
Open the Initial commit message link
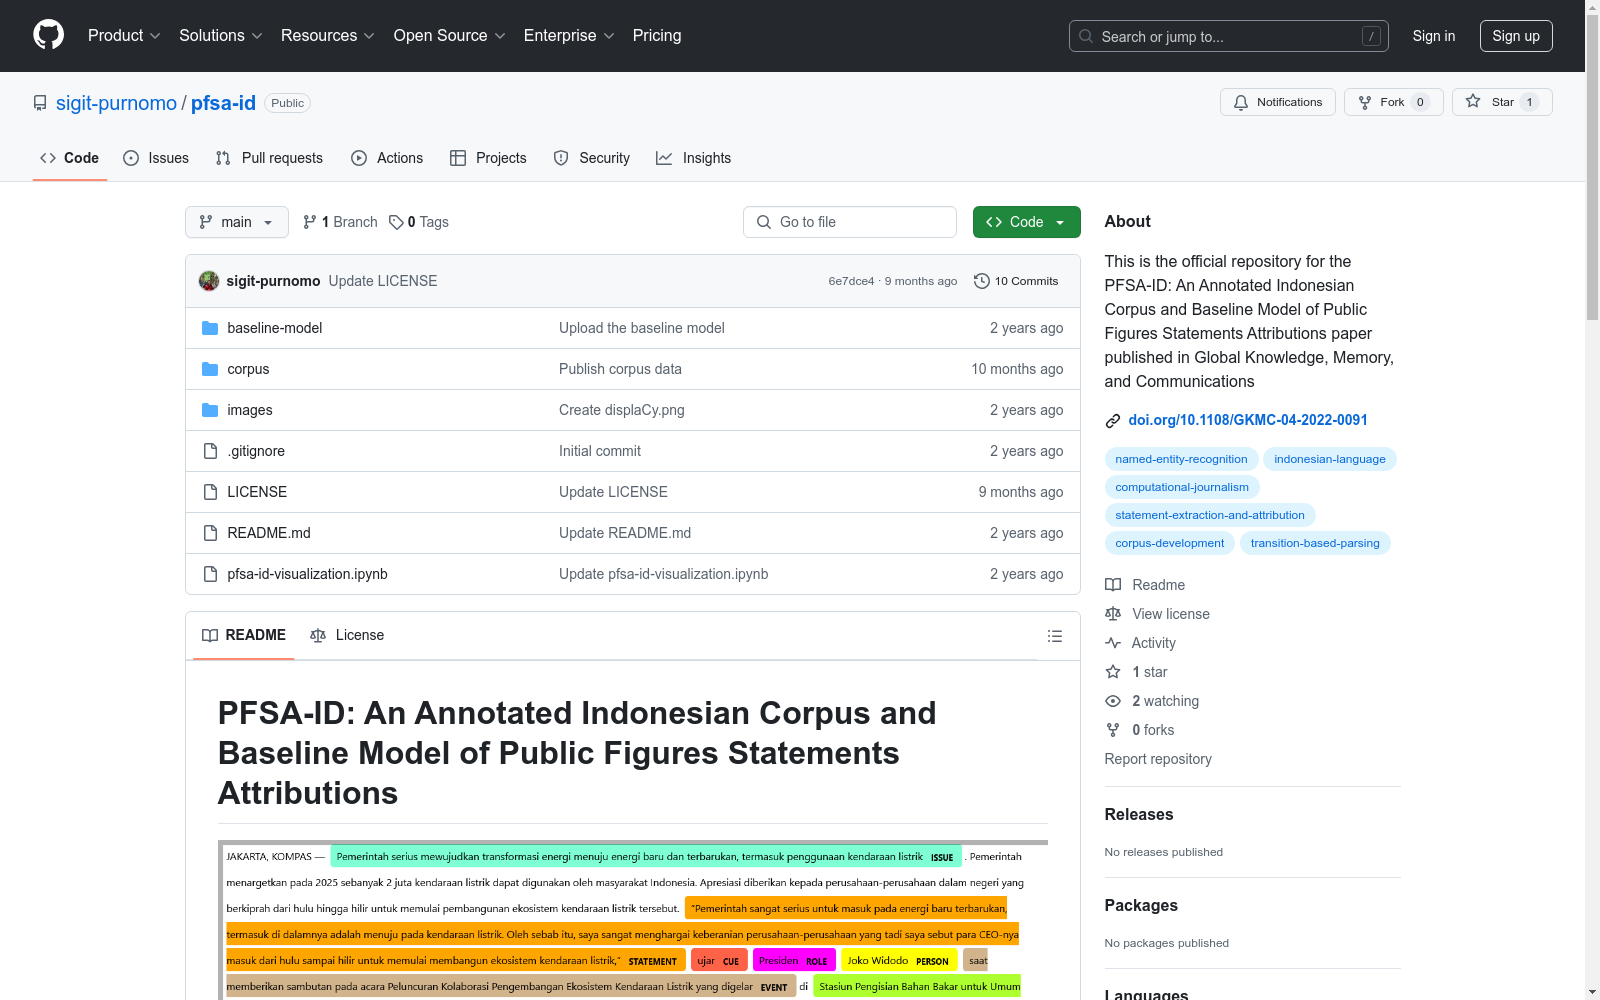(x=600, y=451)
